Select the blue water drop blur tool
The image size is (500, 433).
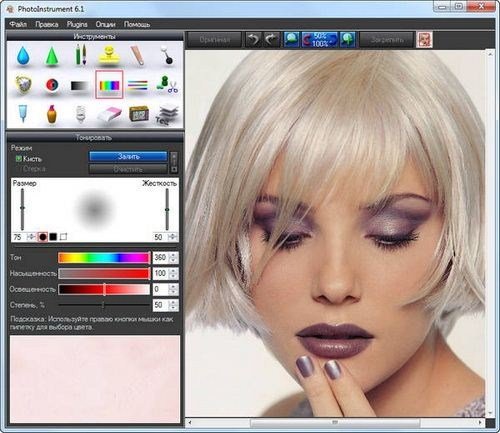23,56
